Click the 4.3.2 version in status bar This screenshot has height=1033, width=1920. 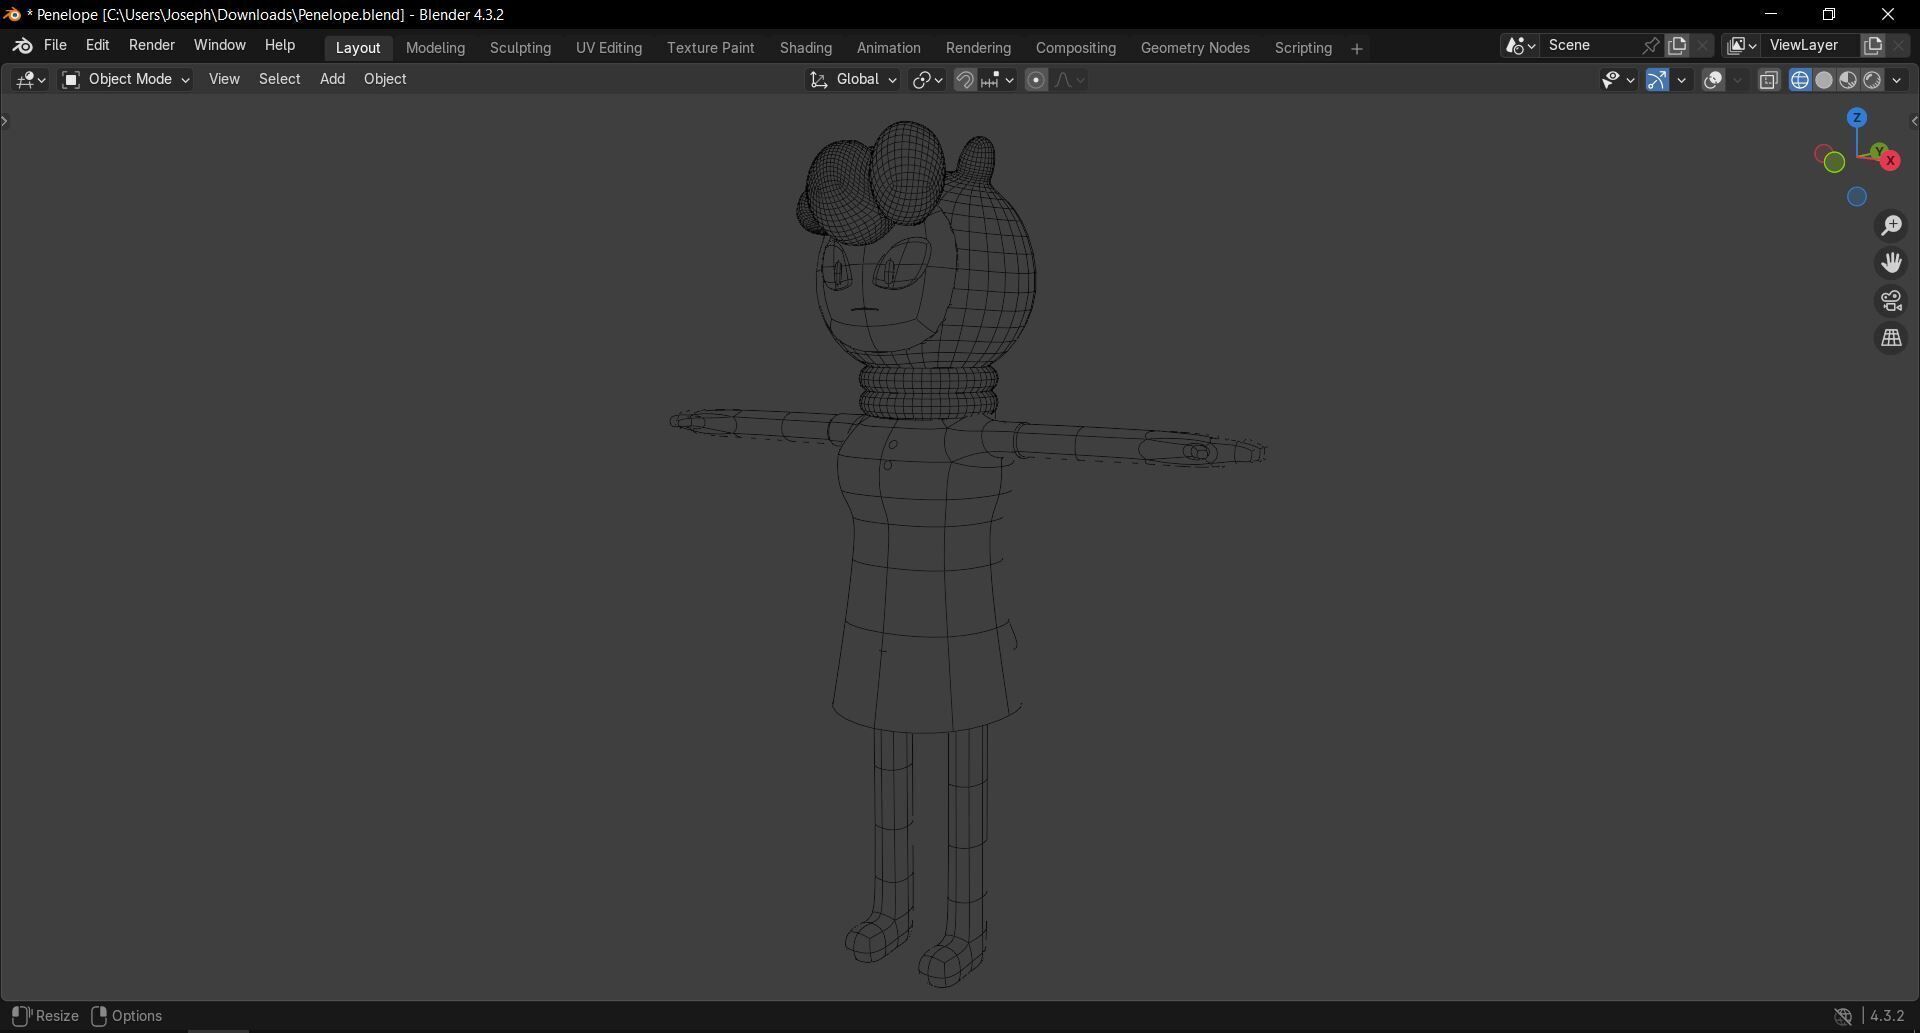point(1887,1016)
